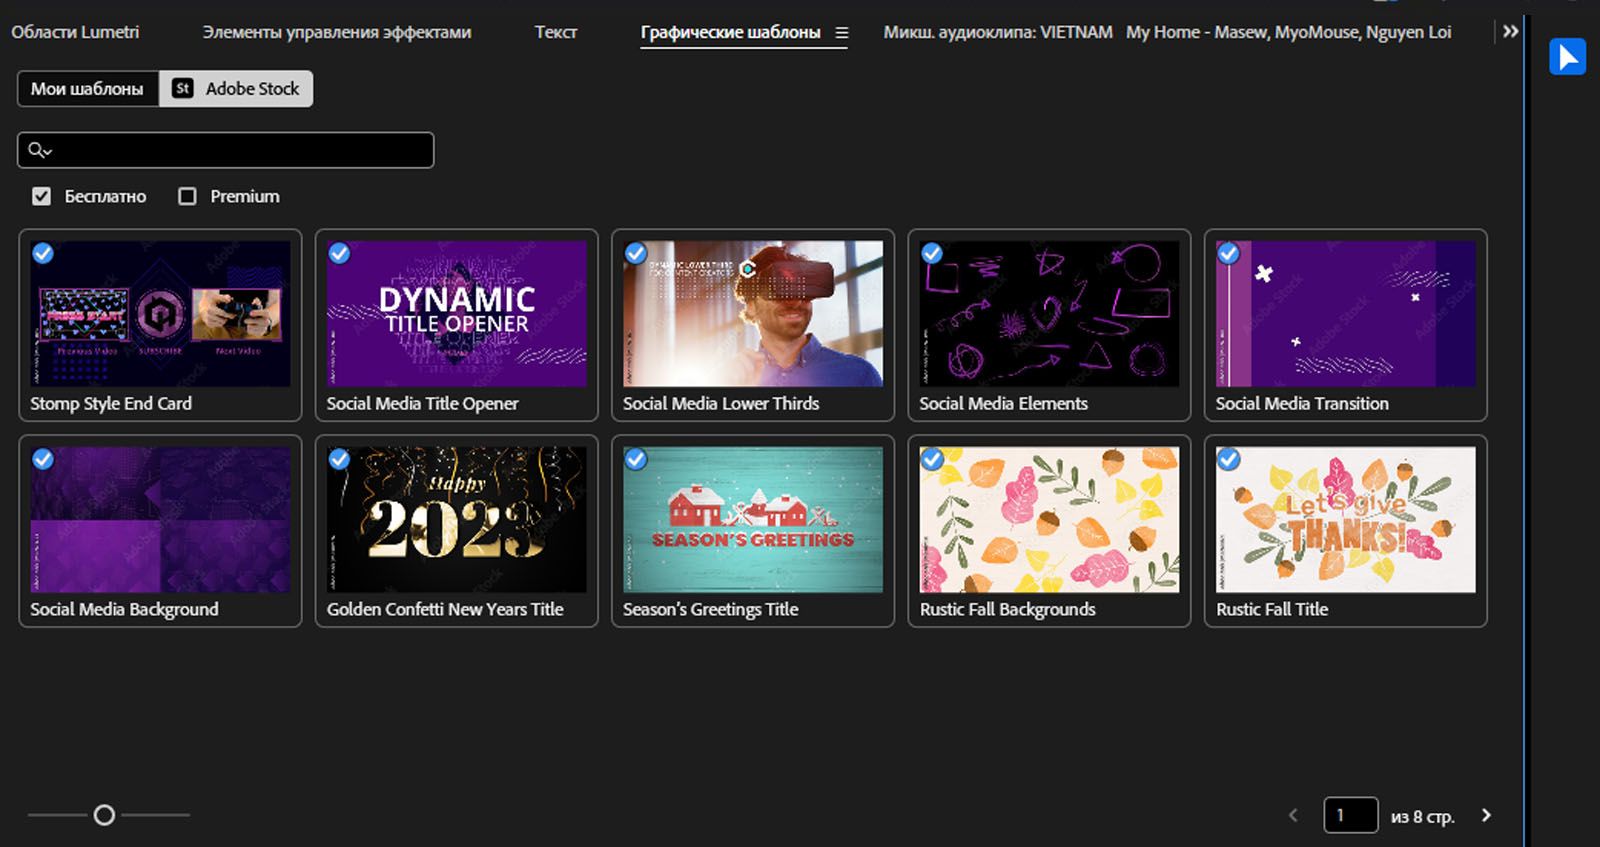Select Stomp Style End Card thumbnail
This screenshot has width=1600, height=847.
(x=161, y=313)
